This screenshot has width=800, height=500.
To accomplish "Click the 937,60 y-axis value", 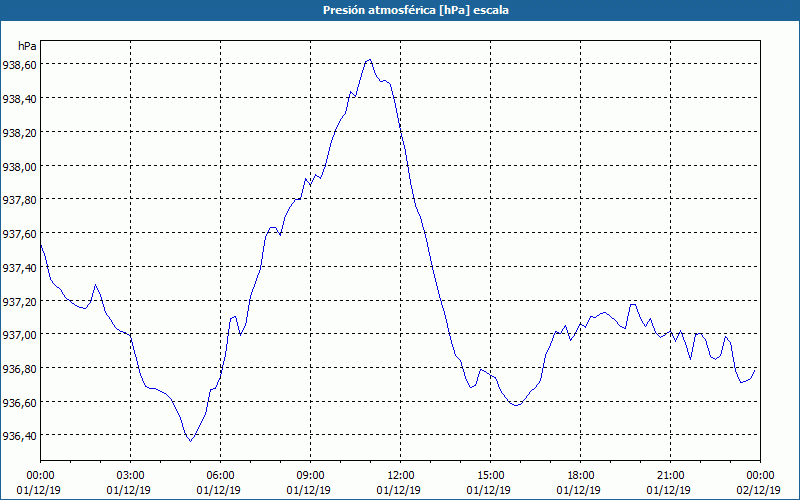I will pos(19,233).
